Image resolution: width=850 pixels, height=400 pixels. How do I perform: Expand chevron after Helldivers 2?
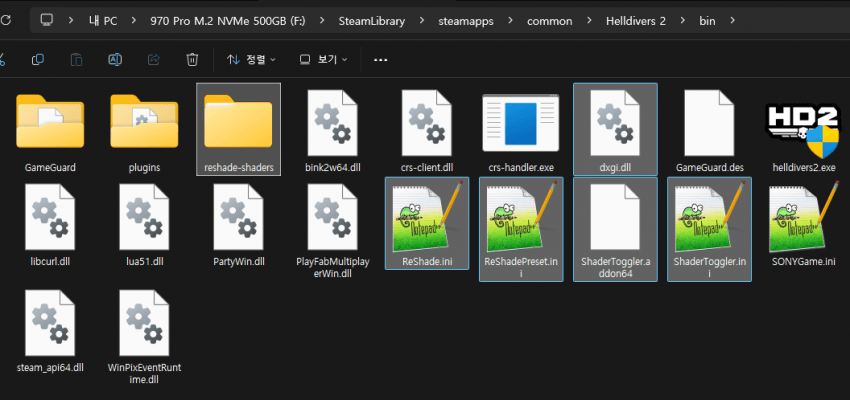point(682,21)
